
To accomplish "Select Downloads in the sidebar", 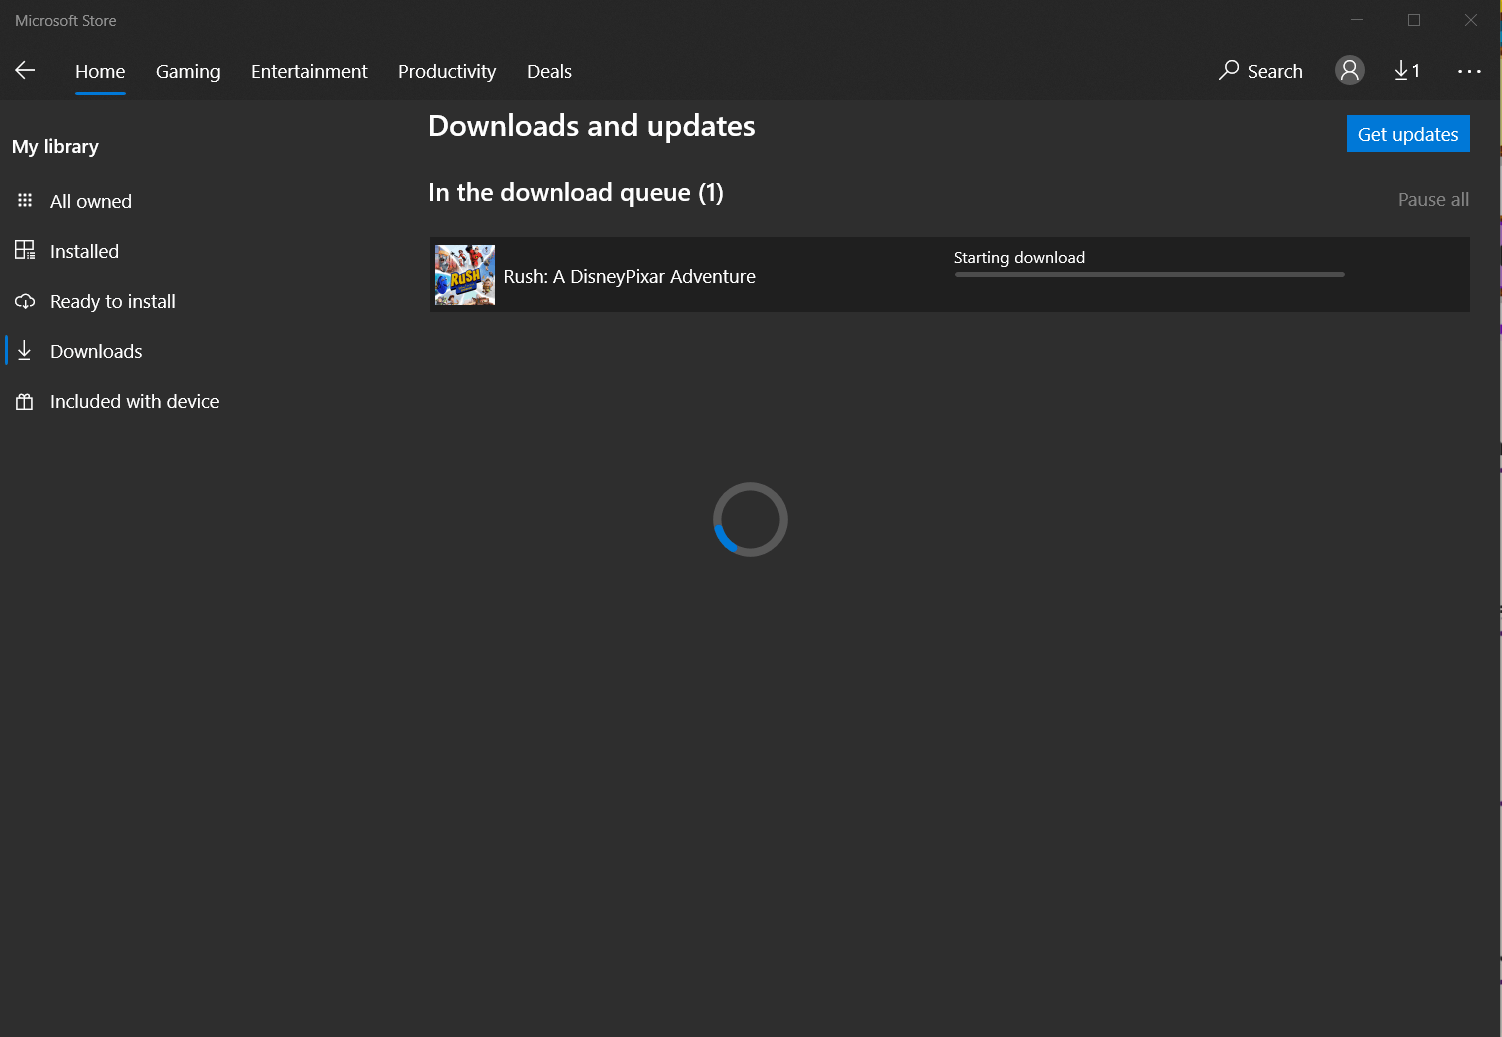I will pyautogui.click(x=96, y=351).
